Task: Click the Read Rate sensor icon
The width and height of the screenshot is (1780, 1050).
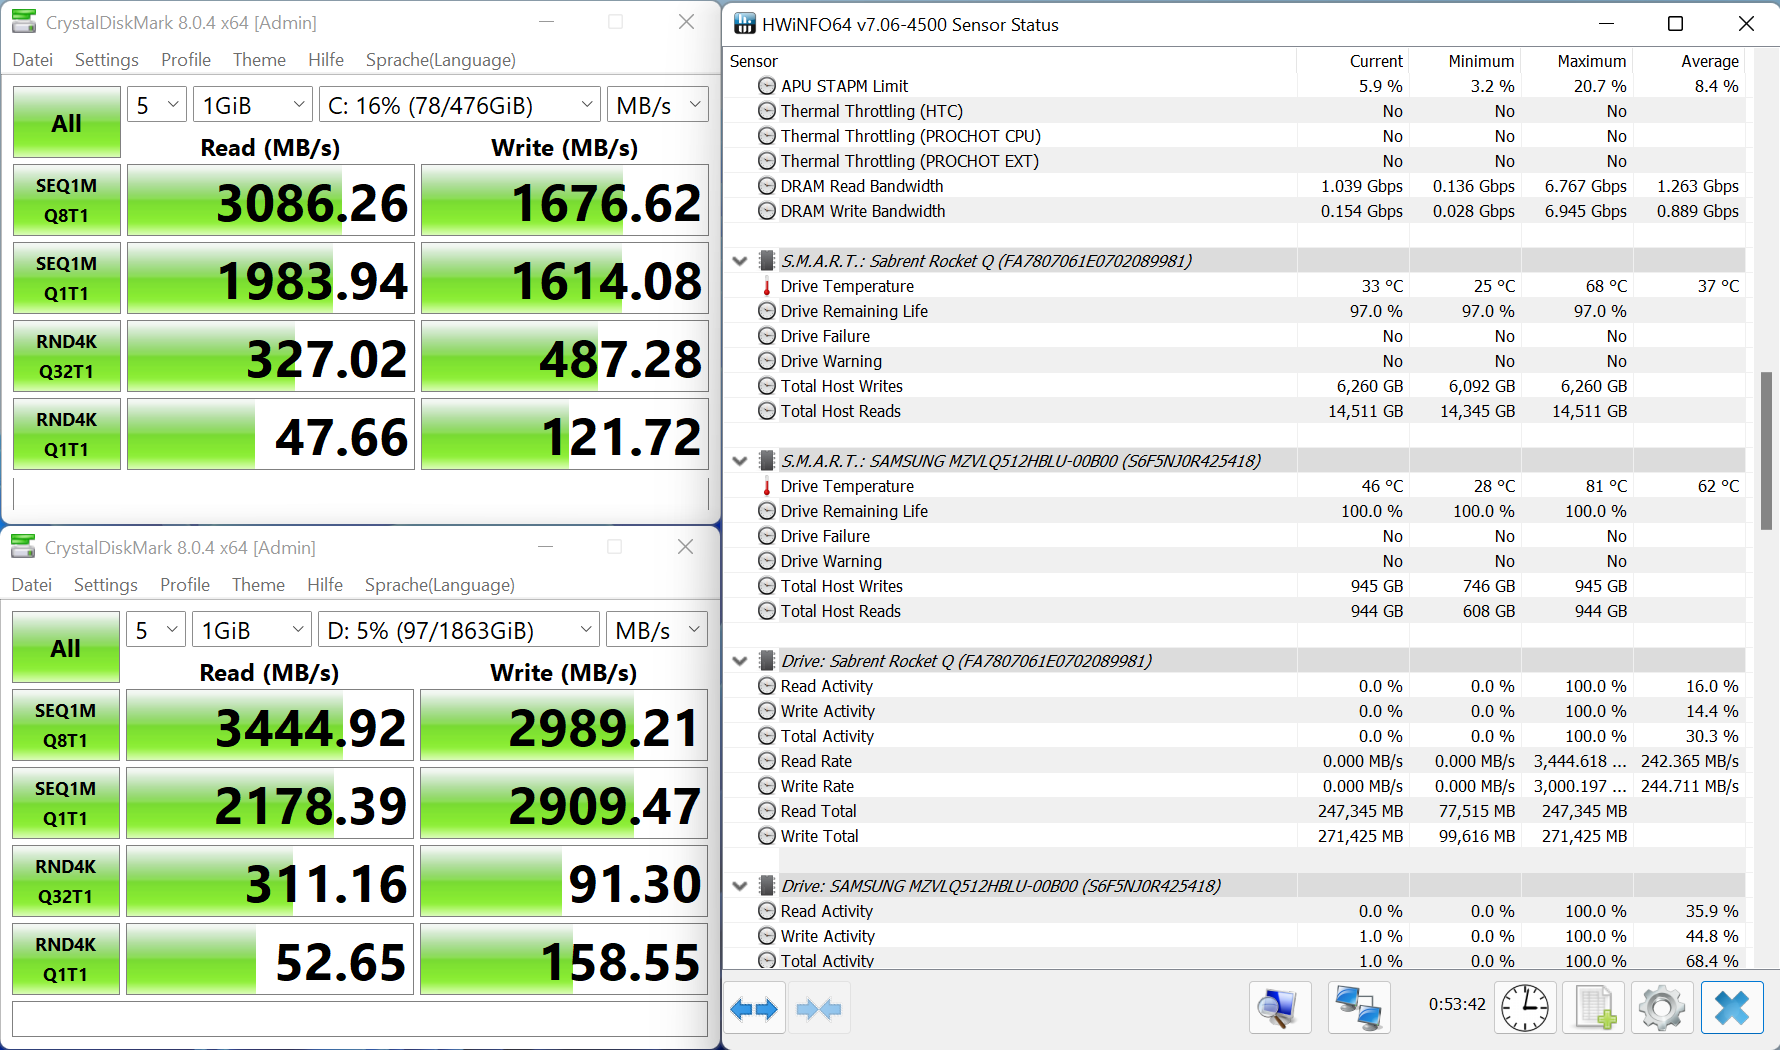Action: point(767,761)
